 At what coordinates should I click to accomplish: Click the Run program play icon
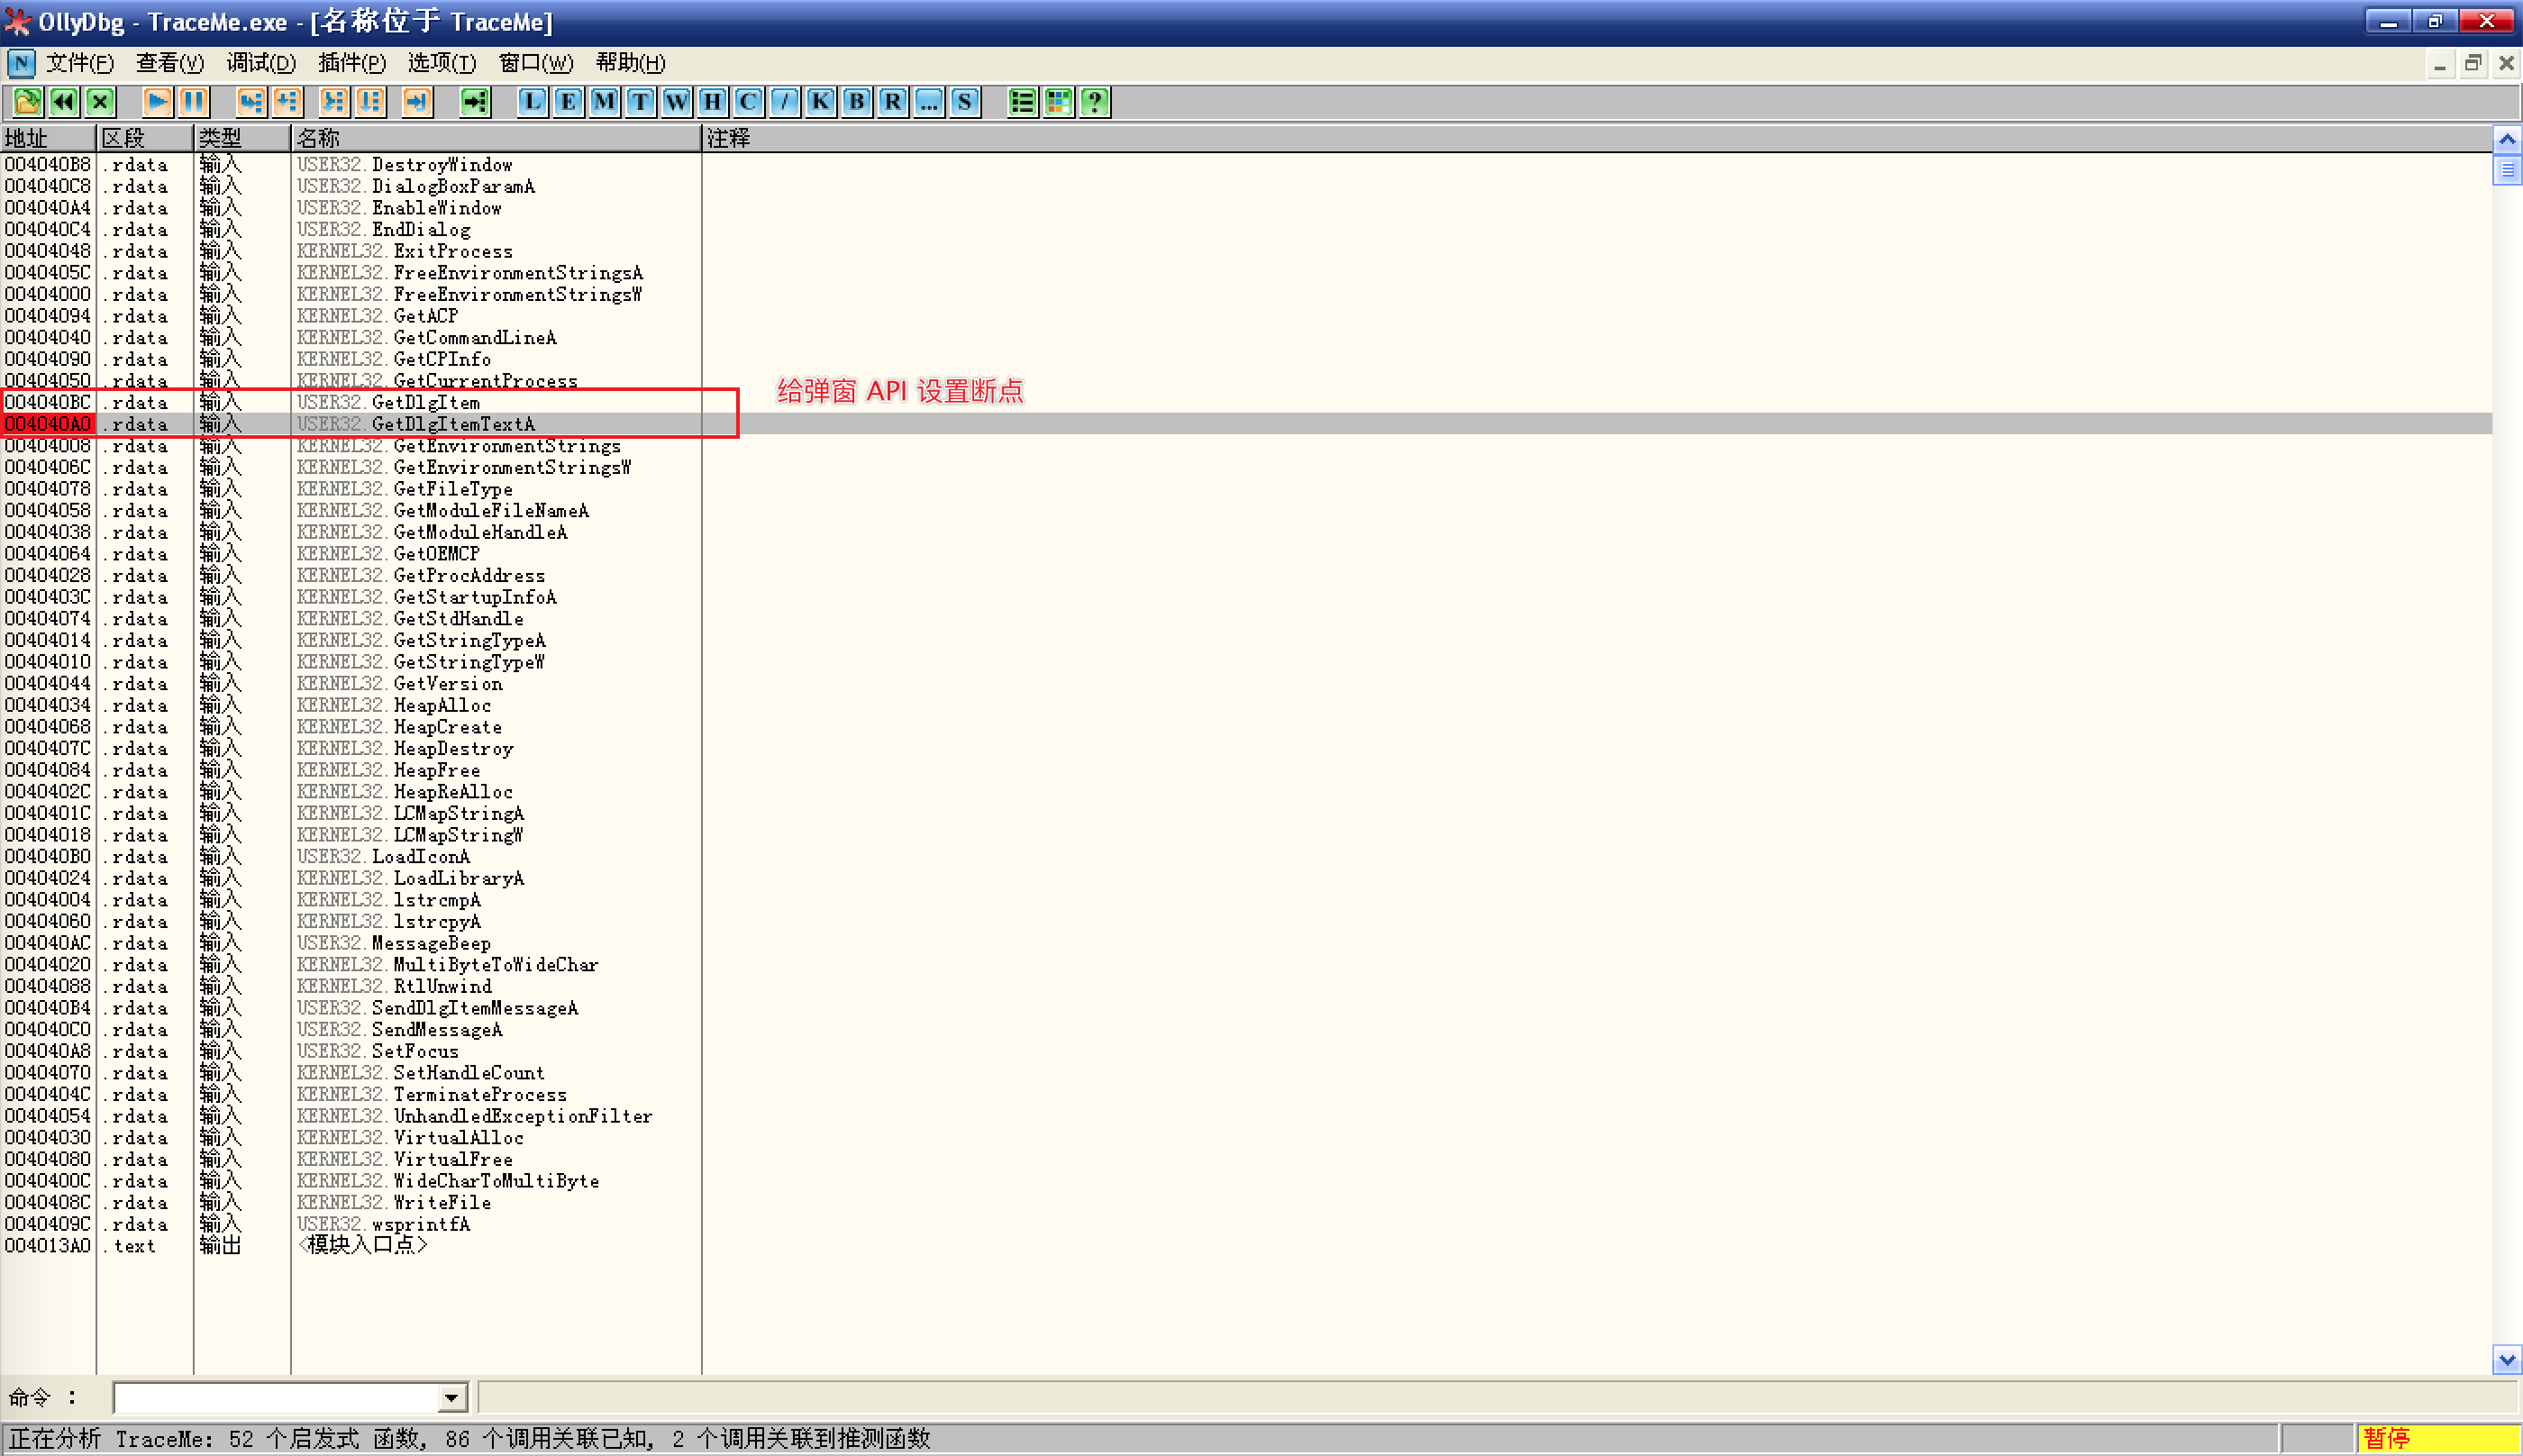pyautogui.click(x=157, y=101)
